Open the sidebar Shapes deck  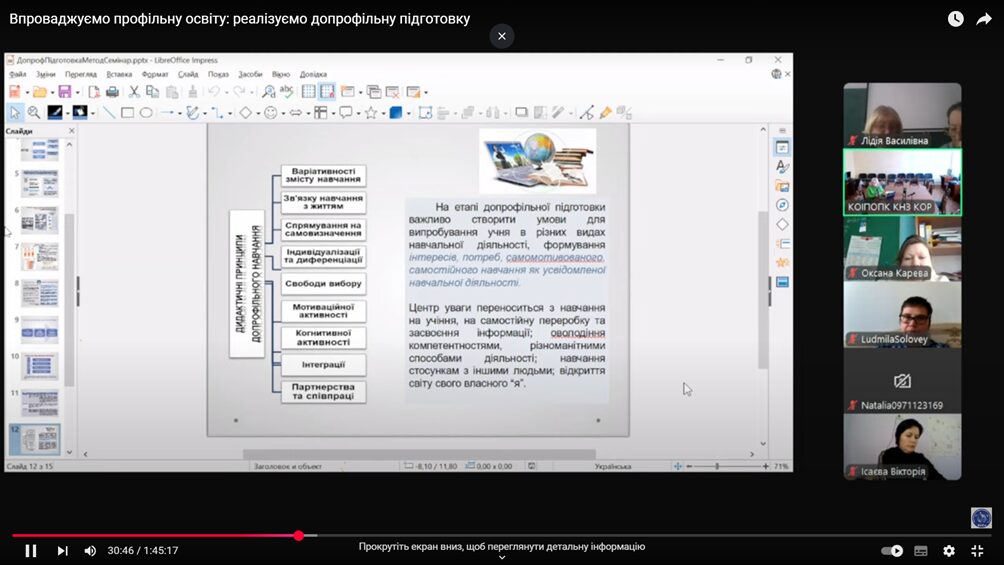(782, 224)
